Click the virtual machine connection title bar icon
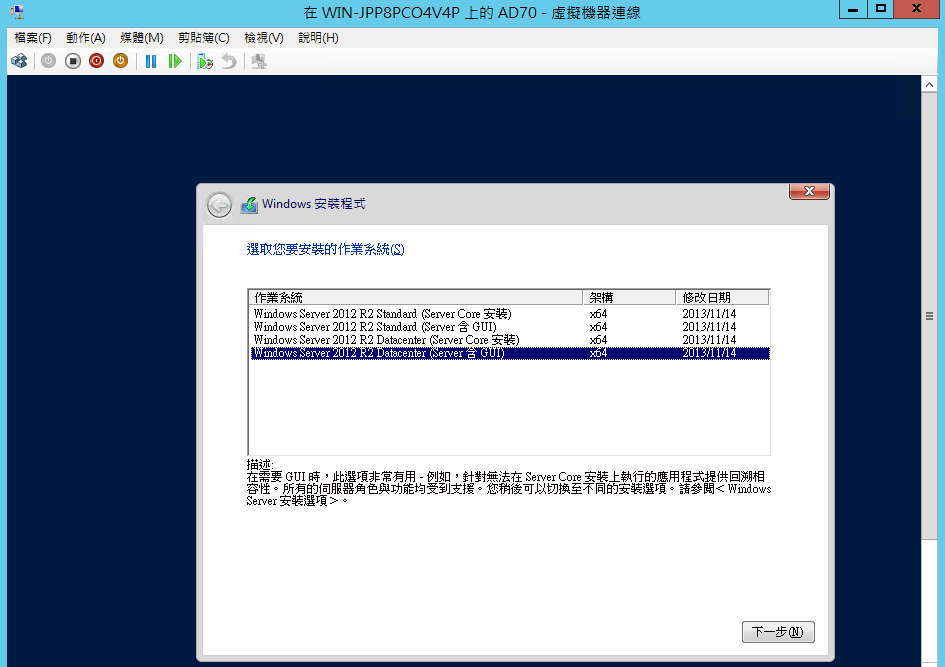Image resolution: width=945 pixels, height=667 pixels. pyautogui.click(x=17, y=11)
